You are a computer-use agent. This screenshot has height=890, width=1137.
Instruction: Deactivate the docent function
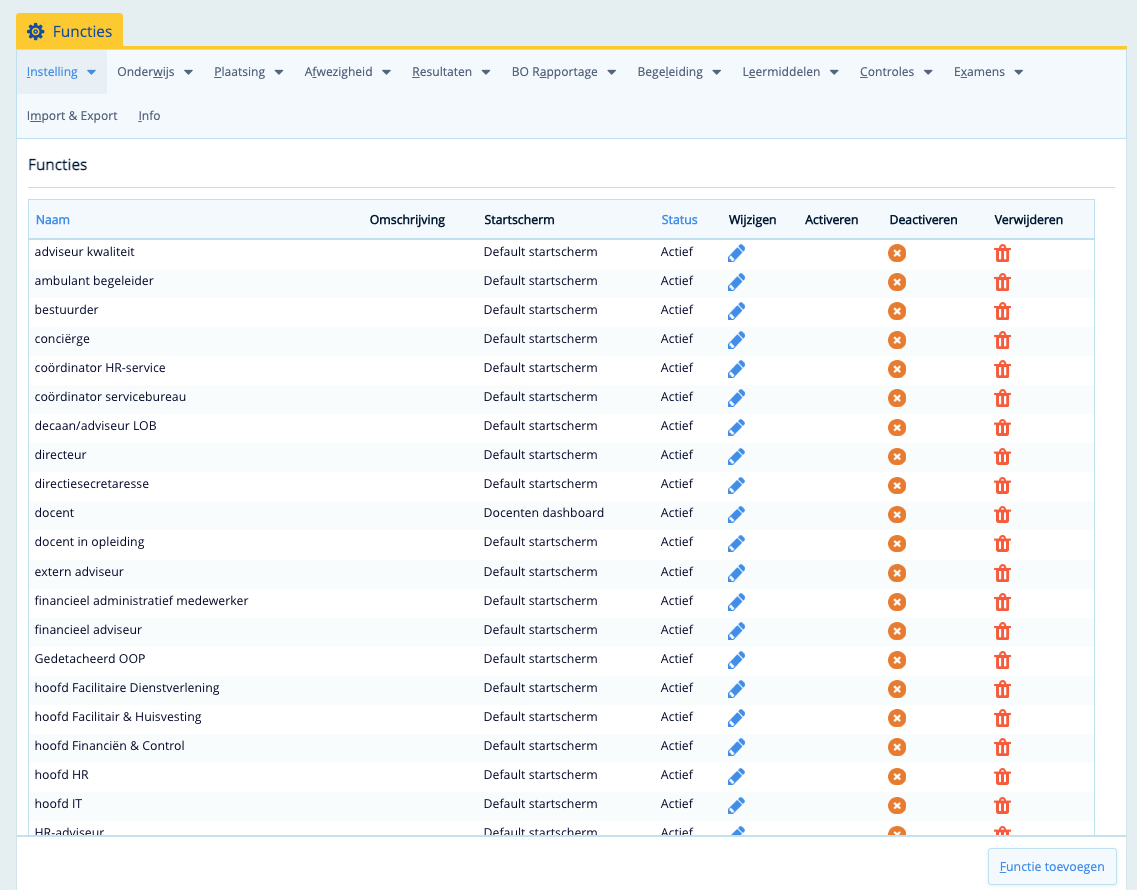point(897,514)
